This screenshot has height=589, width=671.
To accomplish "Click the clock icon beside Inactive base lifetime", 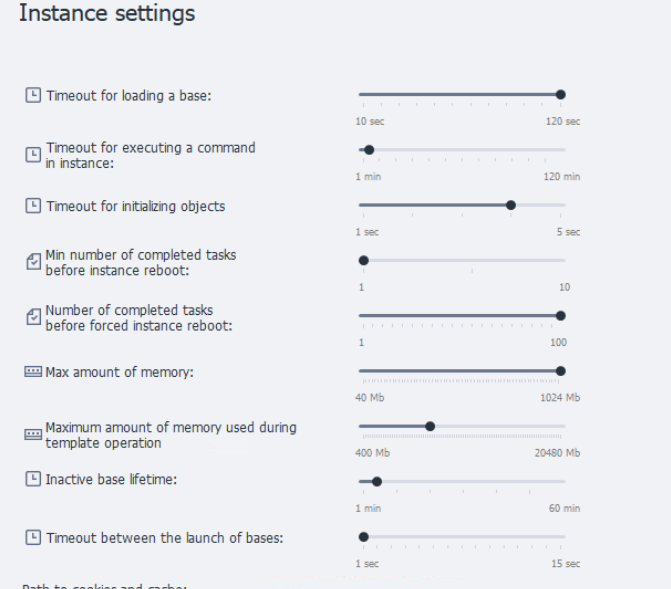I will (33, 479).
